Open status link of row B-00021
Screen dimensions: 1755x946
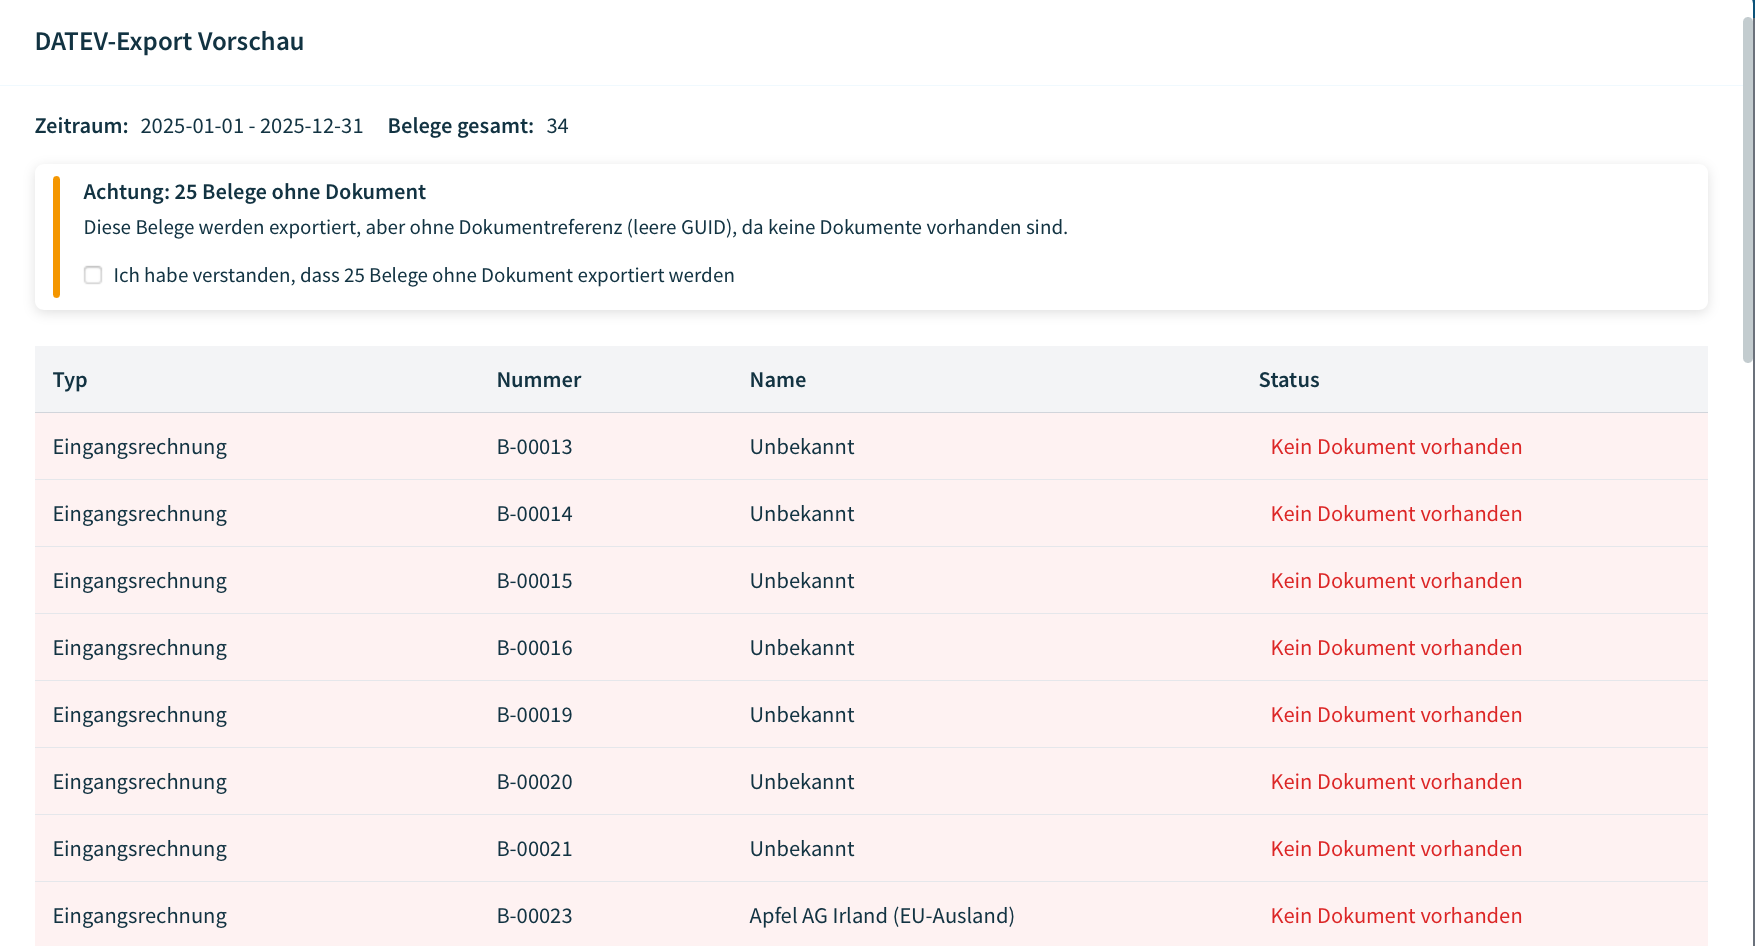coord(1396,848)
